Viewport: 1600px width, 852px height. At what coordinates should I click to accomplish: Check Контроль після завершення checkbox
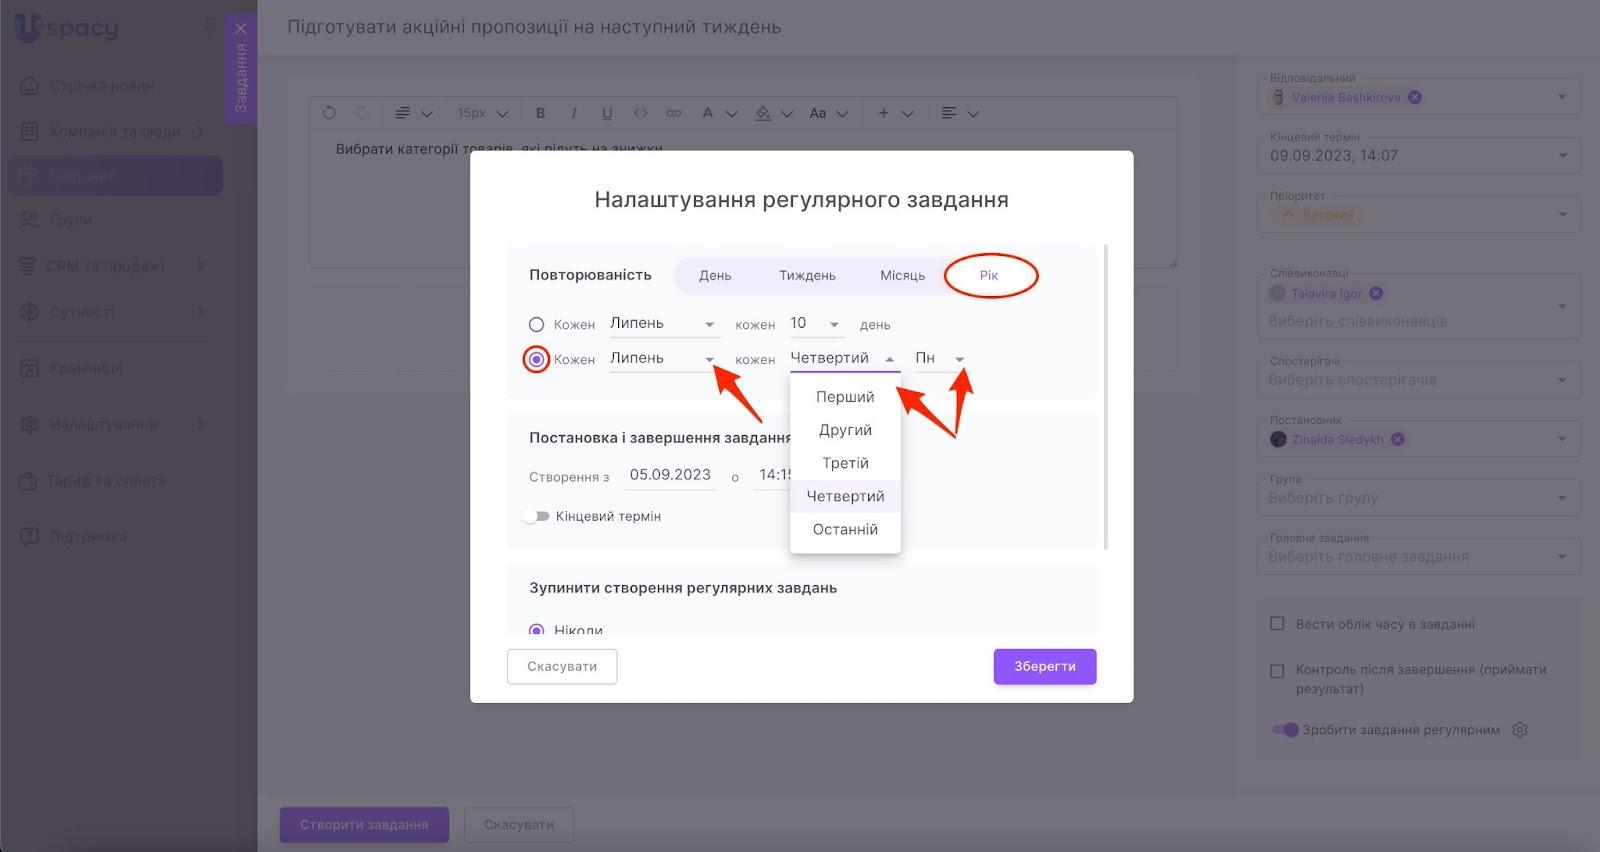pyautogui.click(x=1277, y=671)
